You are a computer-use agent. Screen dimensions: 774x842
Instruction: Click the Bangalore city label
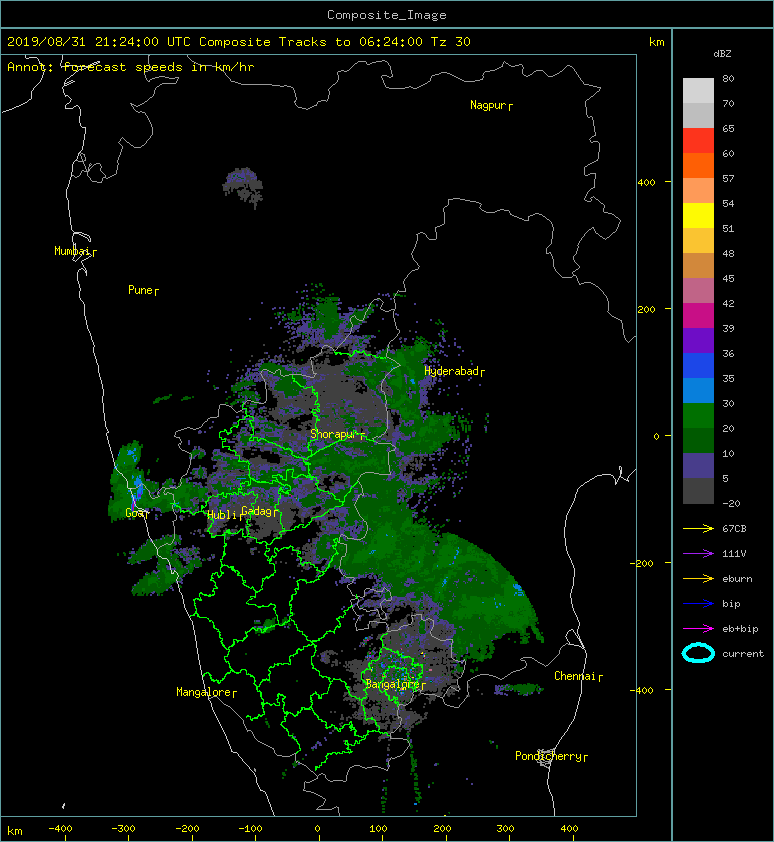point(395,684)
